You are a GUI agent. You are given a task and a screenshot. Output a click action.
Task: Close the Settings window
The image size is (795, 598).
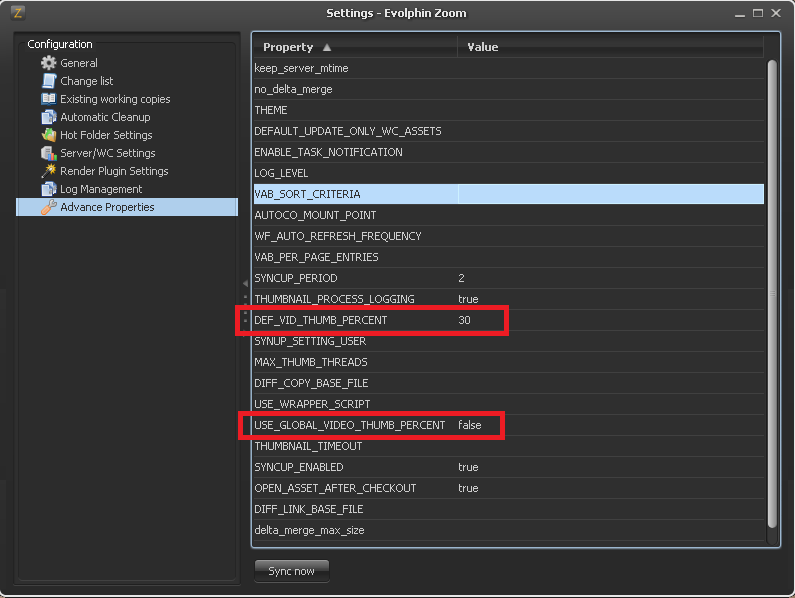[776, 13]
